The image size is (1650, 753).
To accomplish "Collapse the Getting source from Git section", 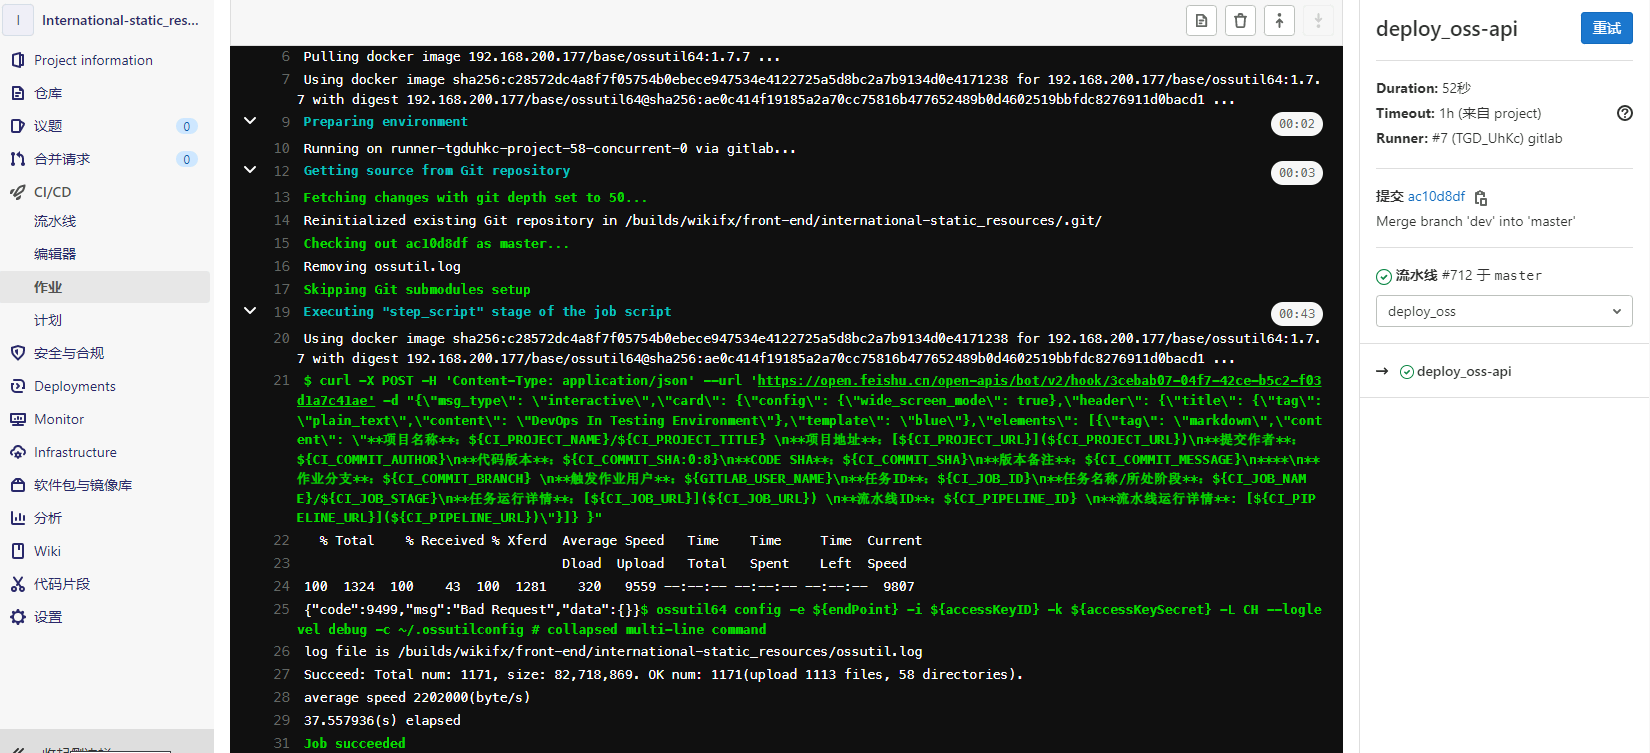I will coord(250,170).
